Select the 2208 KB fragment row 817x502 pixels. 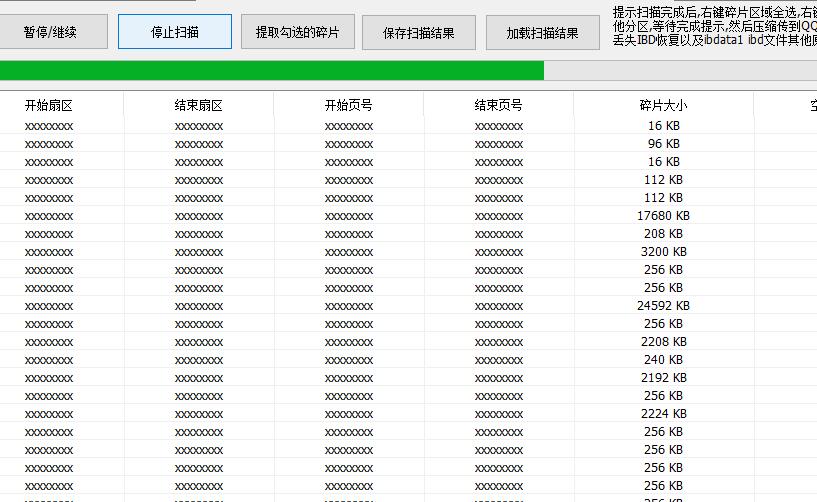(x=663, y=342)
